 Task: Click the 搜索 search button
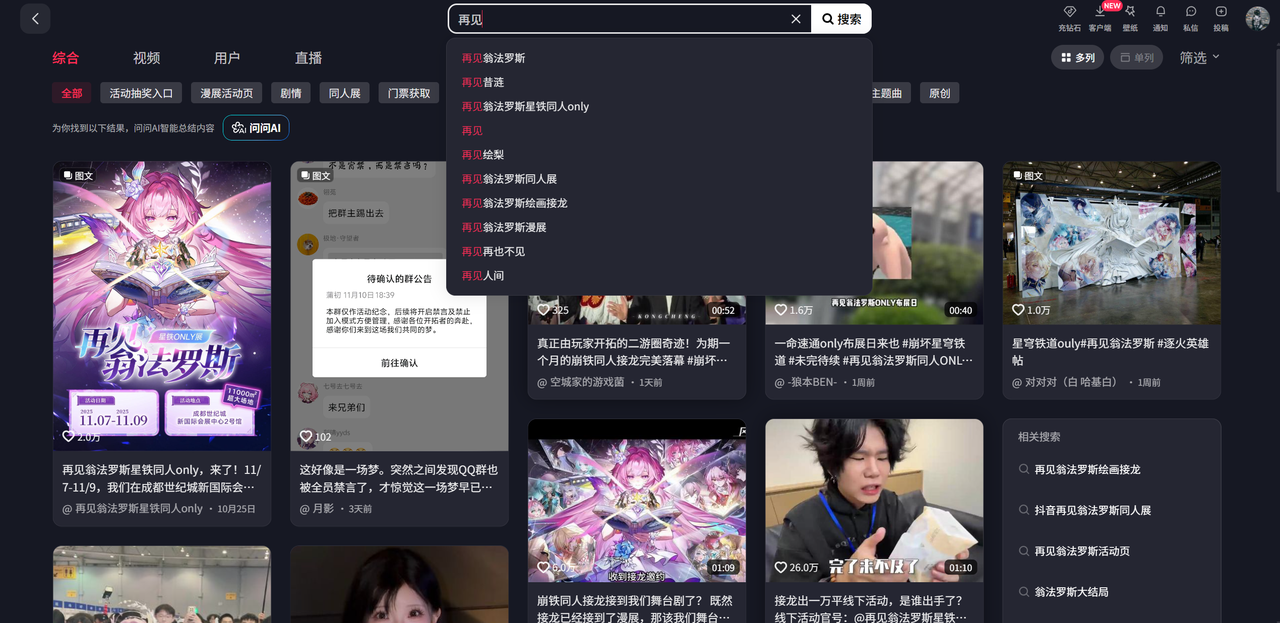coord(841,19)
